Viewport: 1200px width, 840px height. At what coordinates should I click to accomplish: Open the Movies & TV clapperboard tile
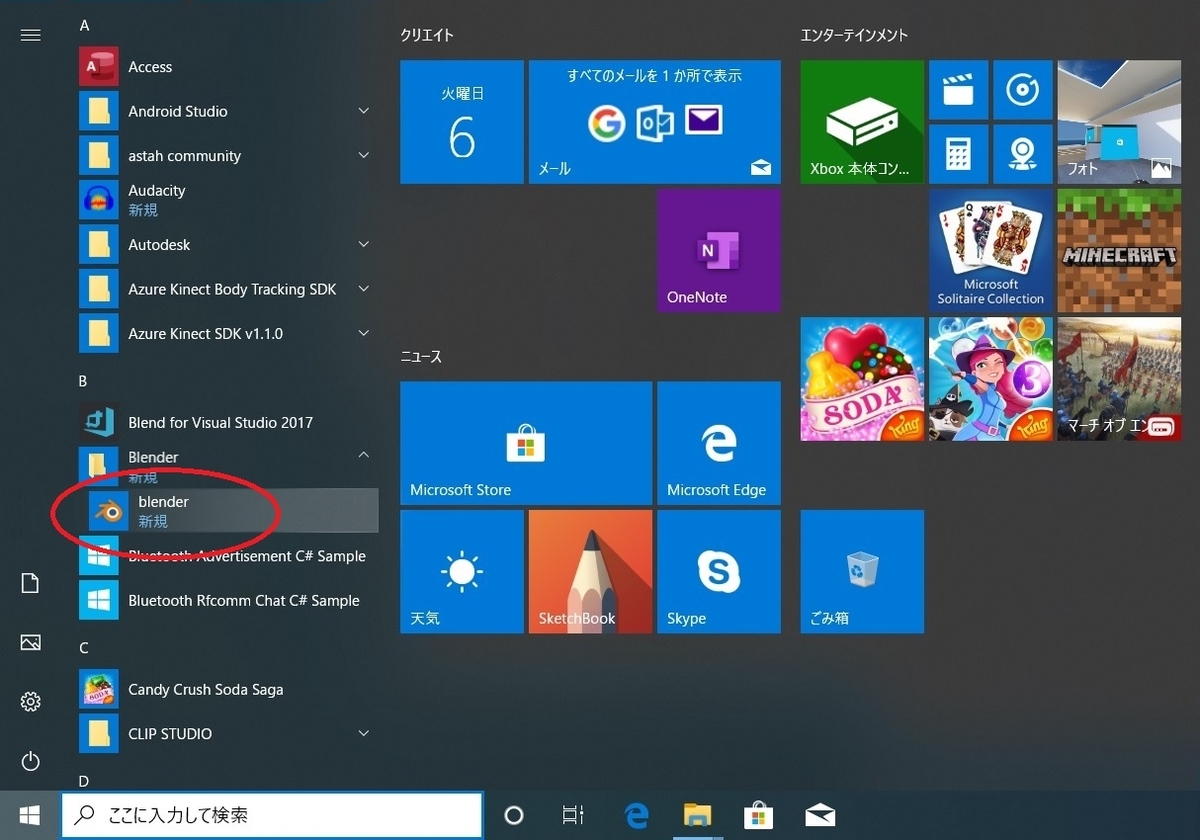click(958, 90)
